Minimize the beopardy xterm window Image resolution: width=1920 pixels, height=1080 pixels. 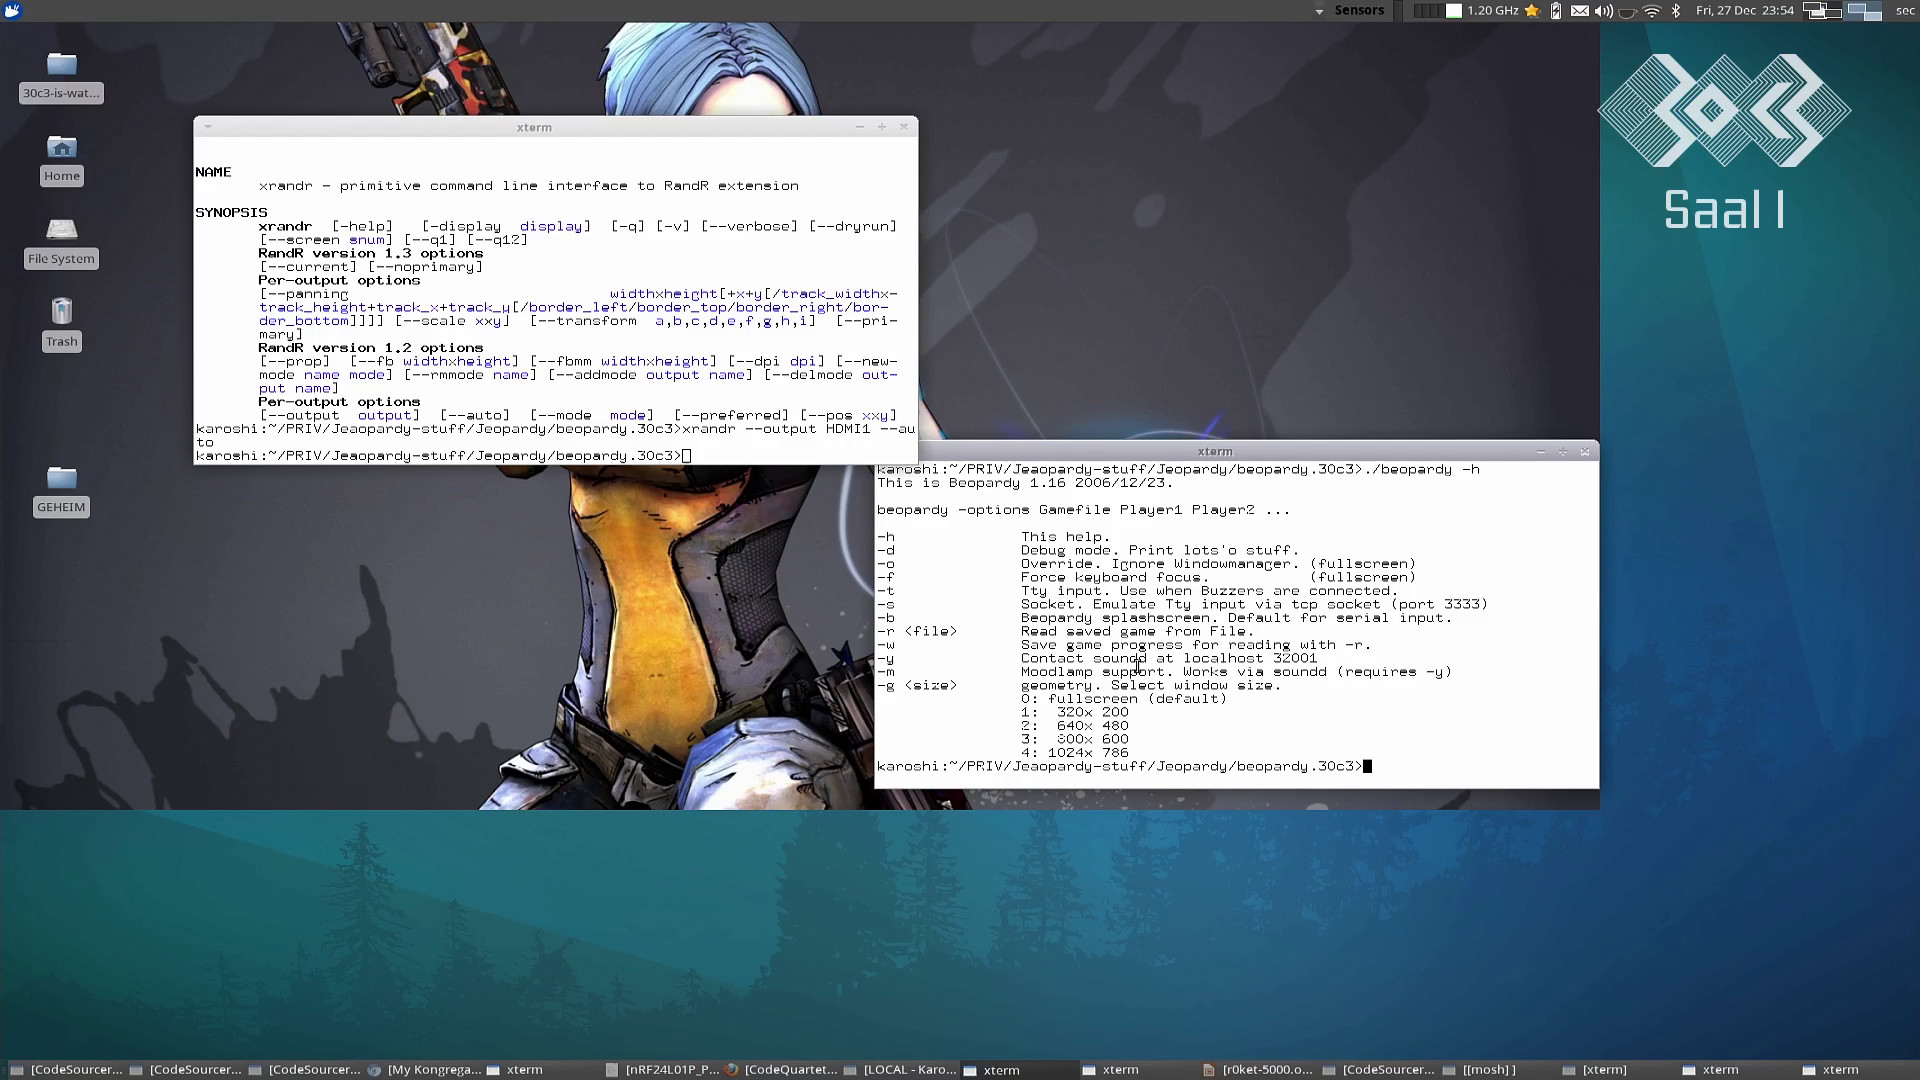point(1540,452)
